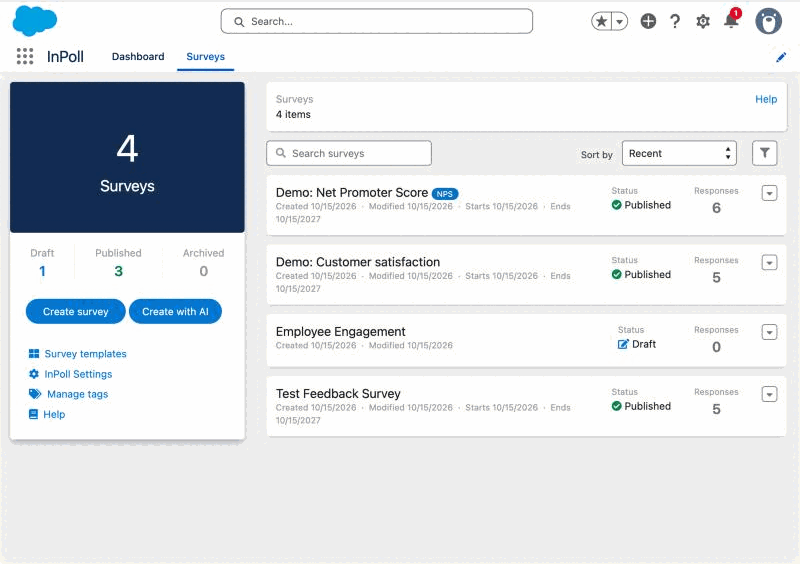View notifications bell icon
800x564 pixels.
tap(732, 20)
